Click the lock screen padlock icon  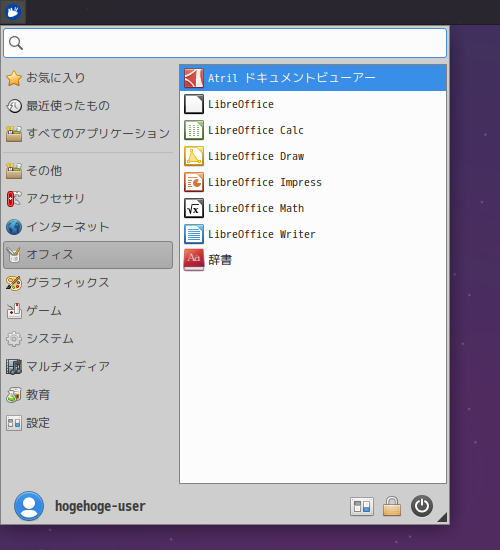coord(392,506)
